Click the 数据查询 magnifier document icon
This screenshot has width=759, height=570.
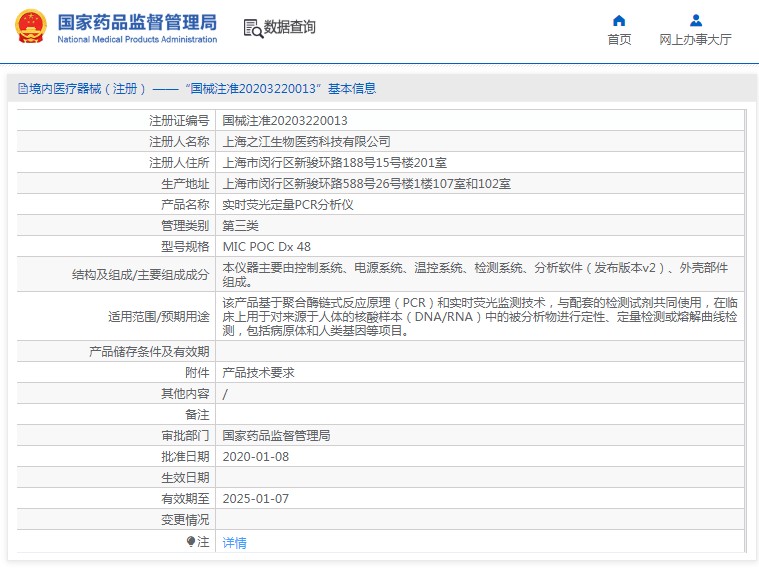tap(252, 28)
